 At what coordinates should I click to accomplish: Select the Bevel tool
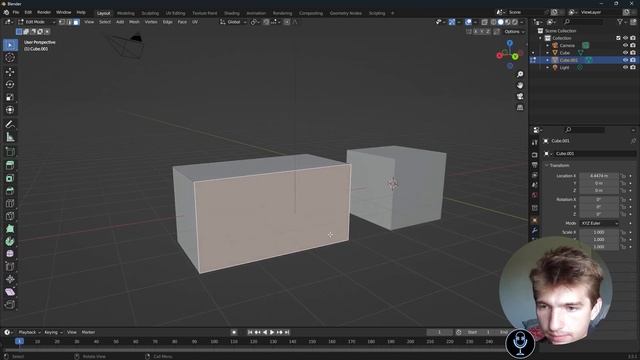click(10, 191)
